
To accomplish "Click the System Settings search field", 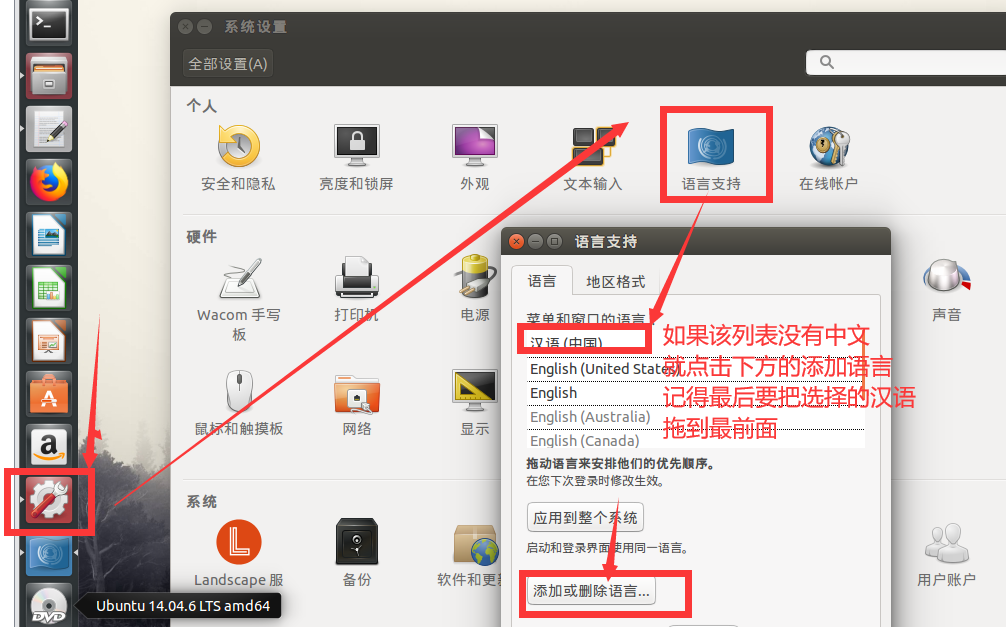I will point(906,62).
